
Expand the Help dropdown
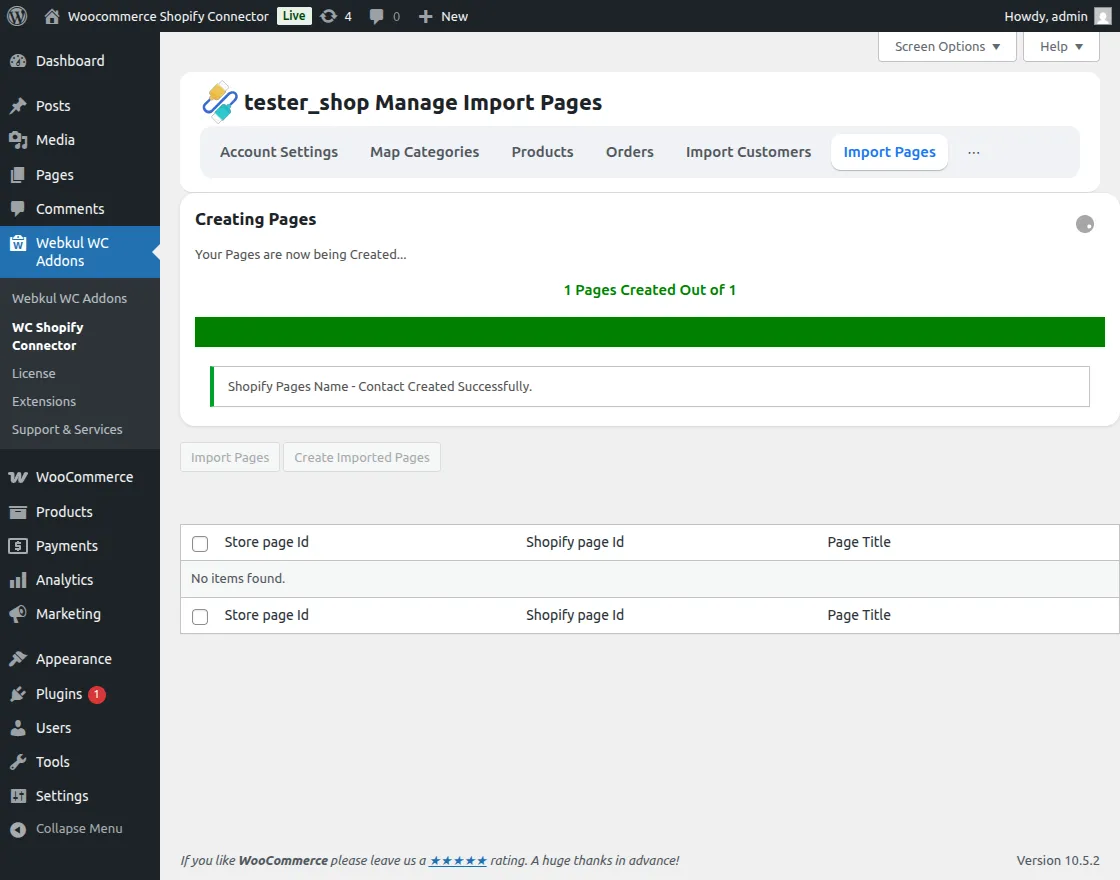coord(1060,46)
